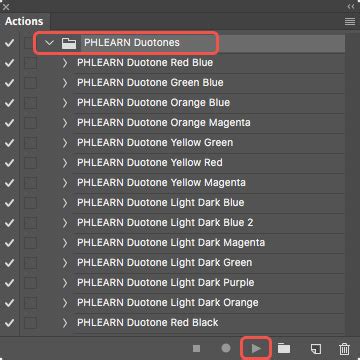Expand the Duotone Red Black action

[65, 323]
